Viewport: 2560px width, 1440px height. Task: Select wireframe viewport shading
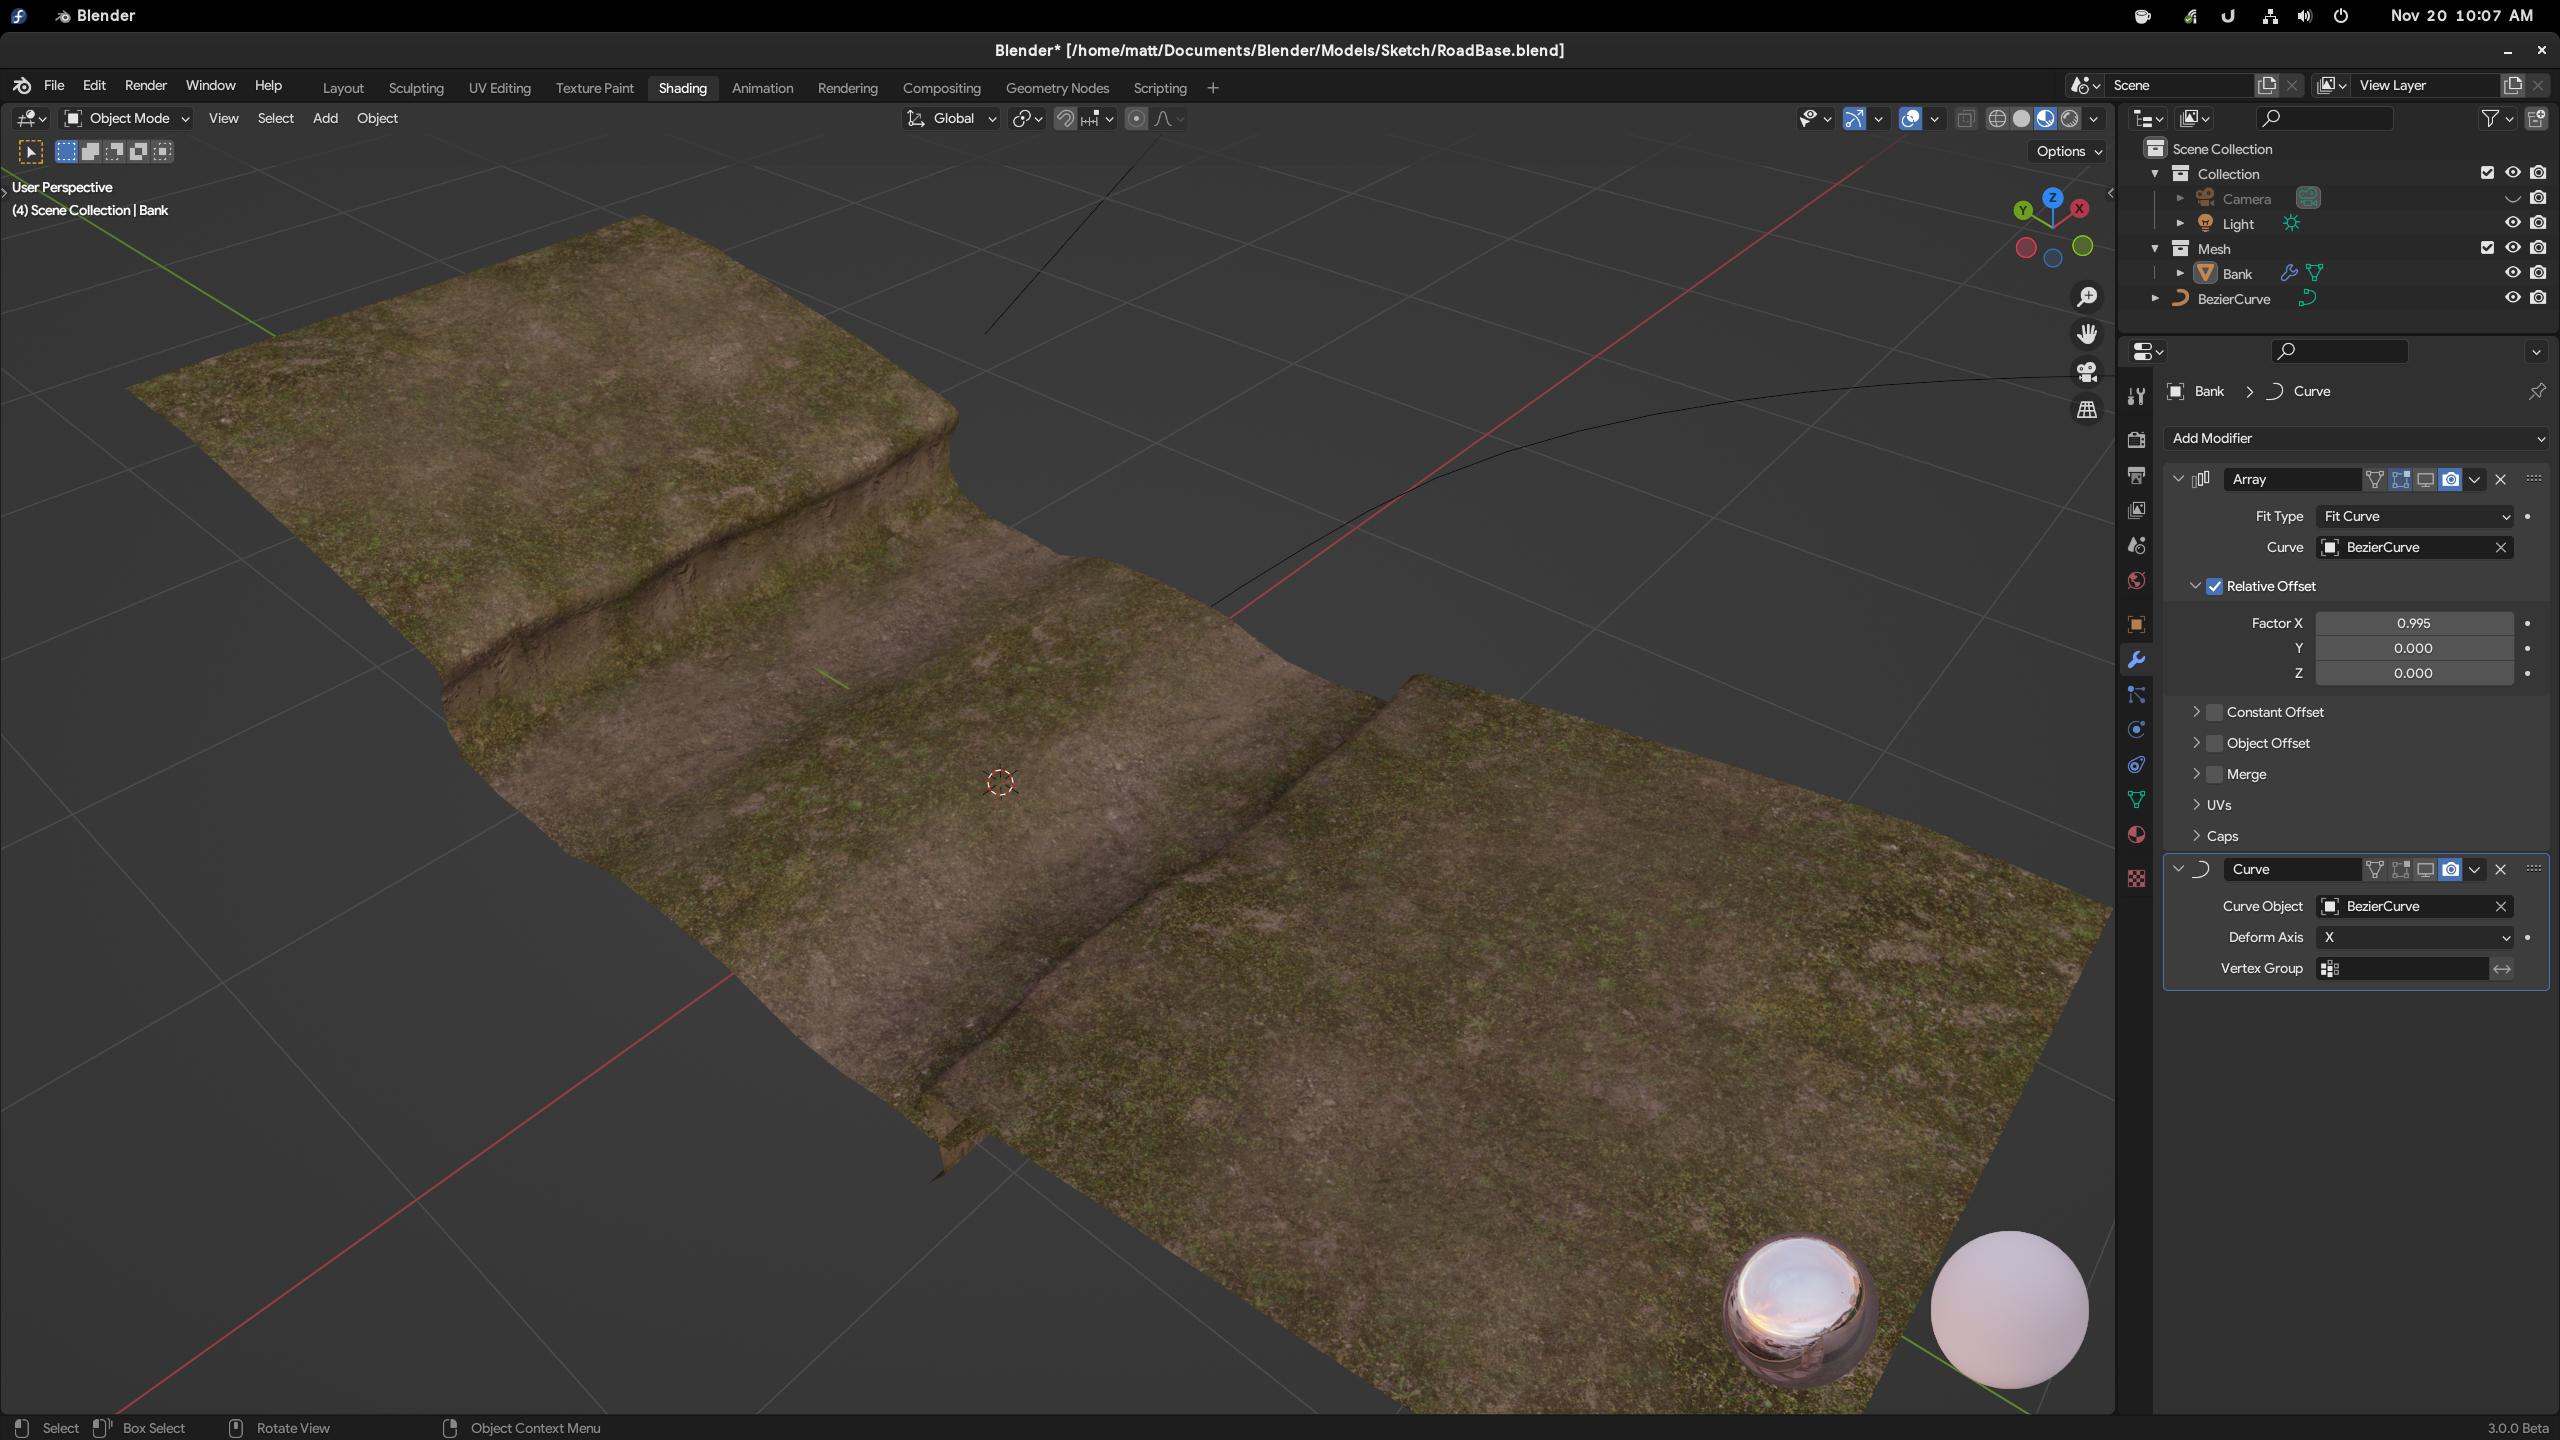[1997, 118]
